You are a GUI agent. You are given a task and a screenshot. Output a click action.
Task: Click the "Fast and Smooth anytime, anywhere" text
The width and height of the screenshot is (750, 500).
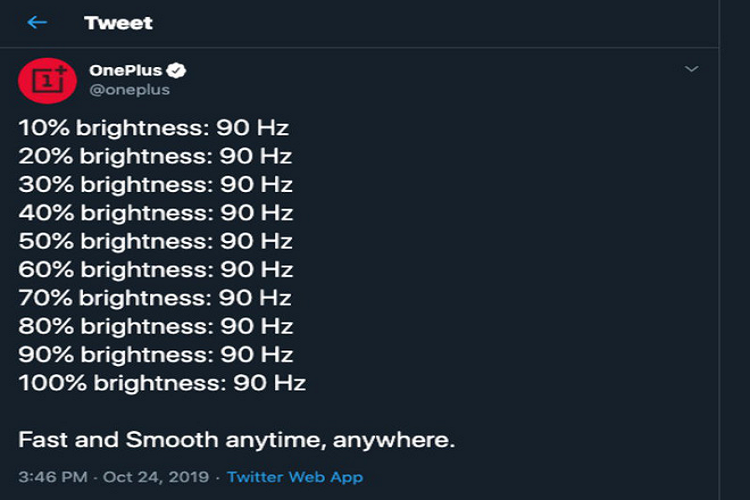[237, 440]
